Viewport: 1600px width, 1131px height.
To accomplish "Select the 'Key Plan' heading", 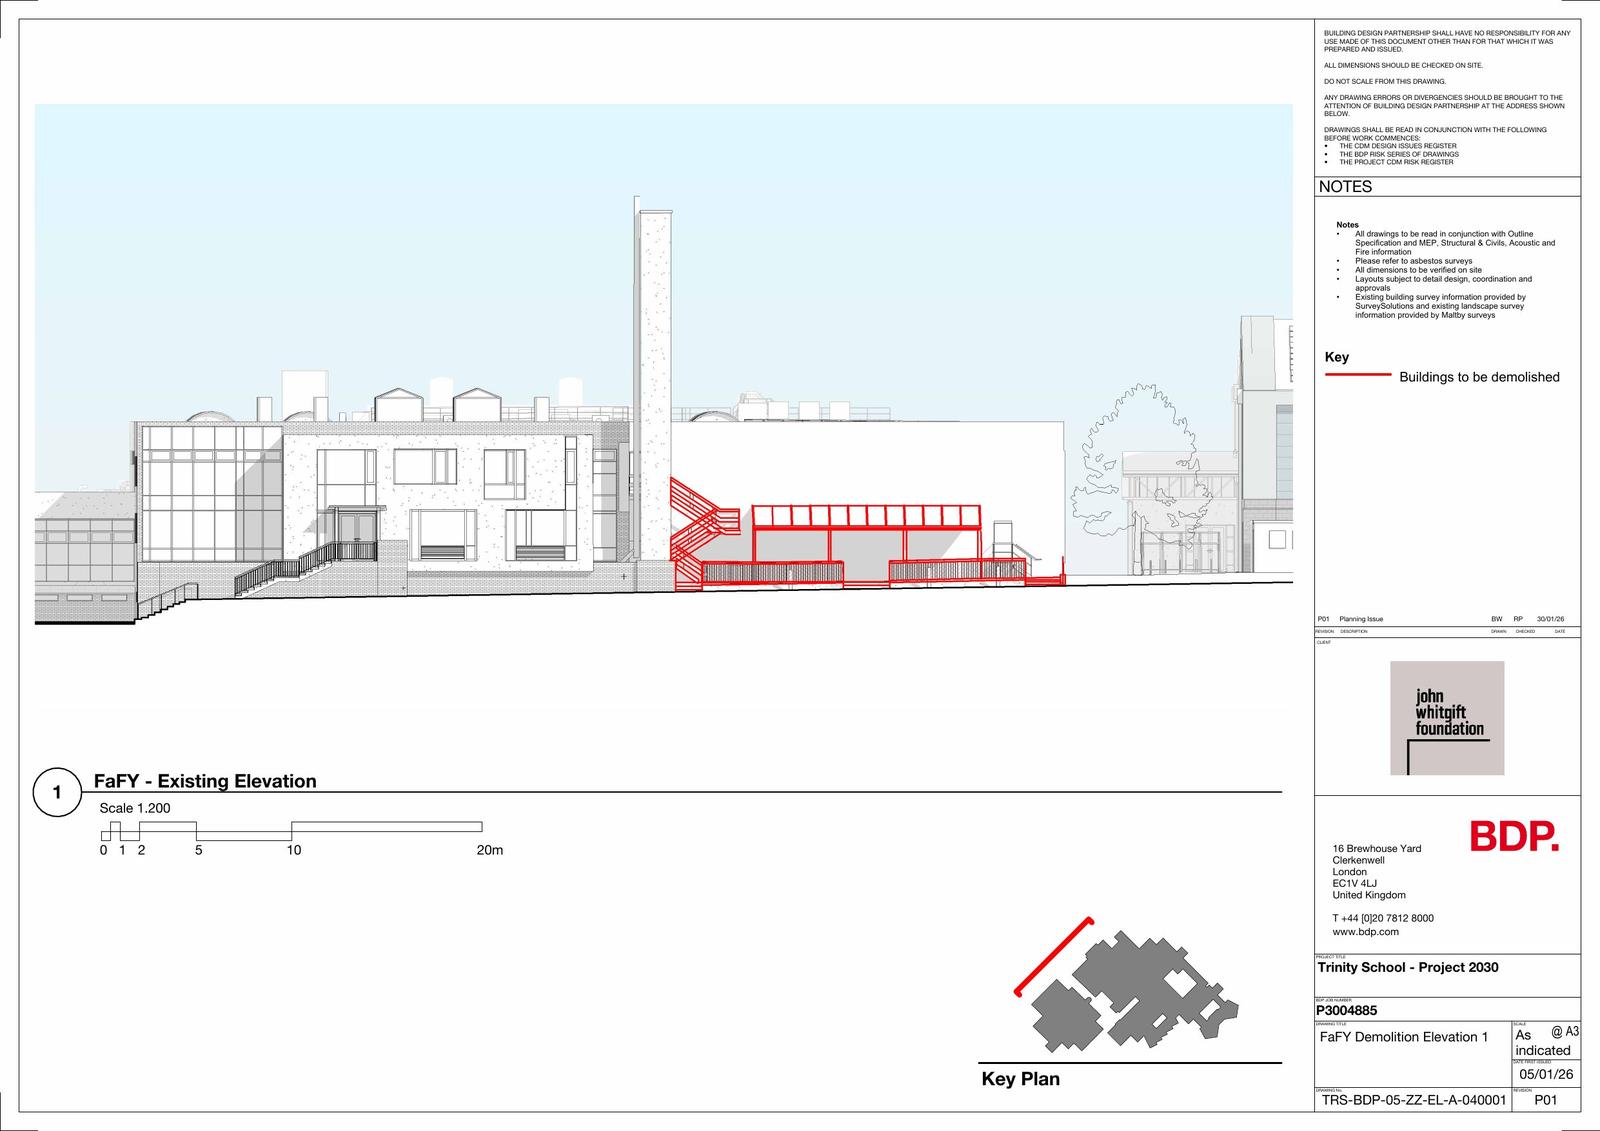I will [x=1020, y=1079].
